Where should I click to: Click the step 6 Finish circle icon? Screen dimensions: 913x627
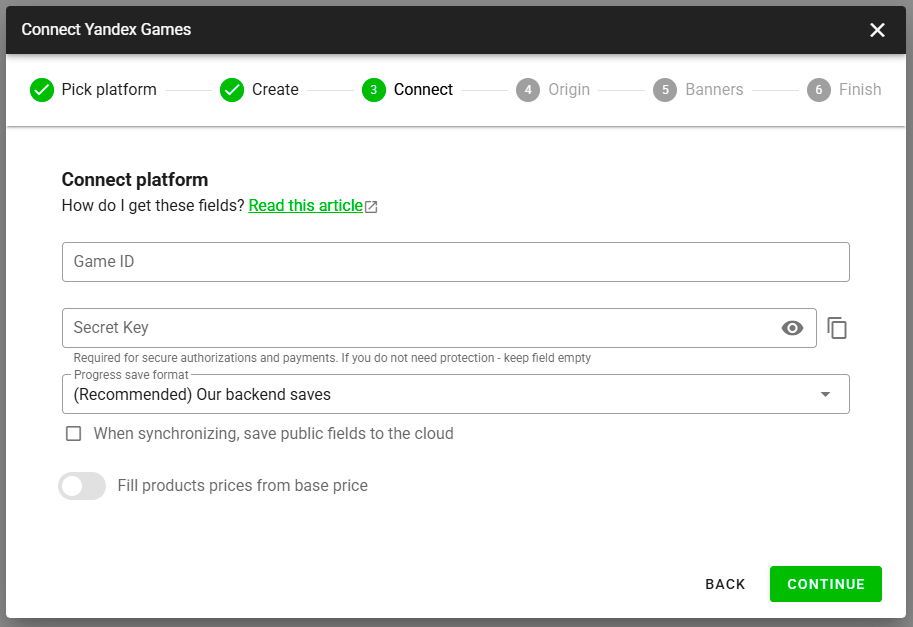[x=819, y=90]
